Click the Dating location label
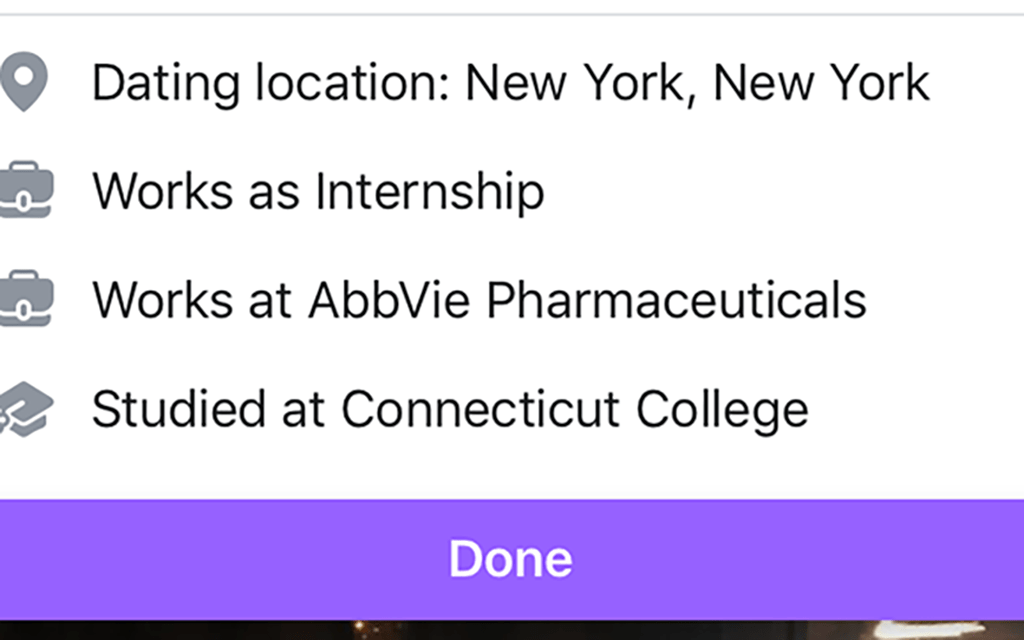The height and width of the screenshot is (640, 1024). click(x=272, y=83)
